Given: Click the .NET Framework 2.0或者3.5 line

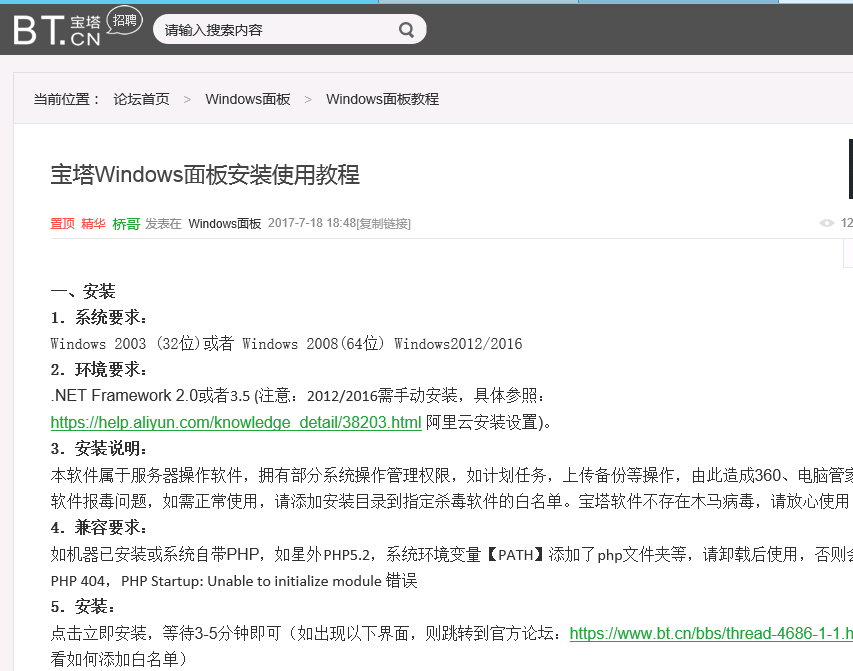Looking at the screenshot, I should click(297, 396).
